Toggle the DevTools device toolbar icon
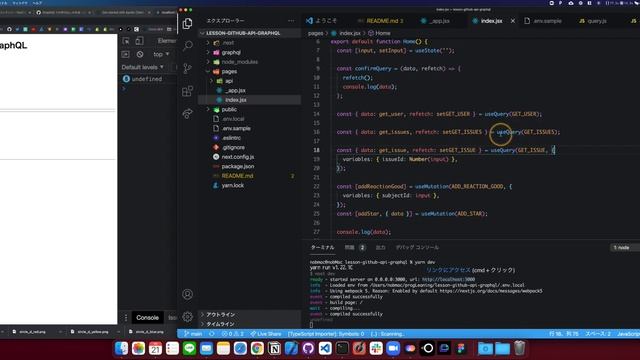Screen dimensions: 640x360 point(139,41)
